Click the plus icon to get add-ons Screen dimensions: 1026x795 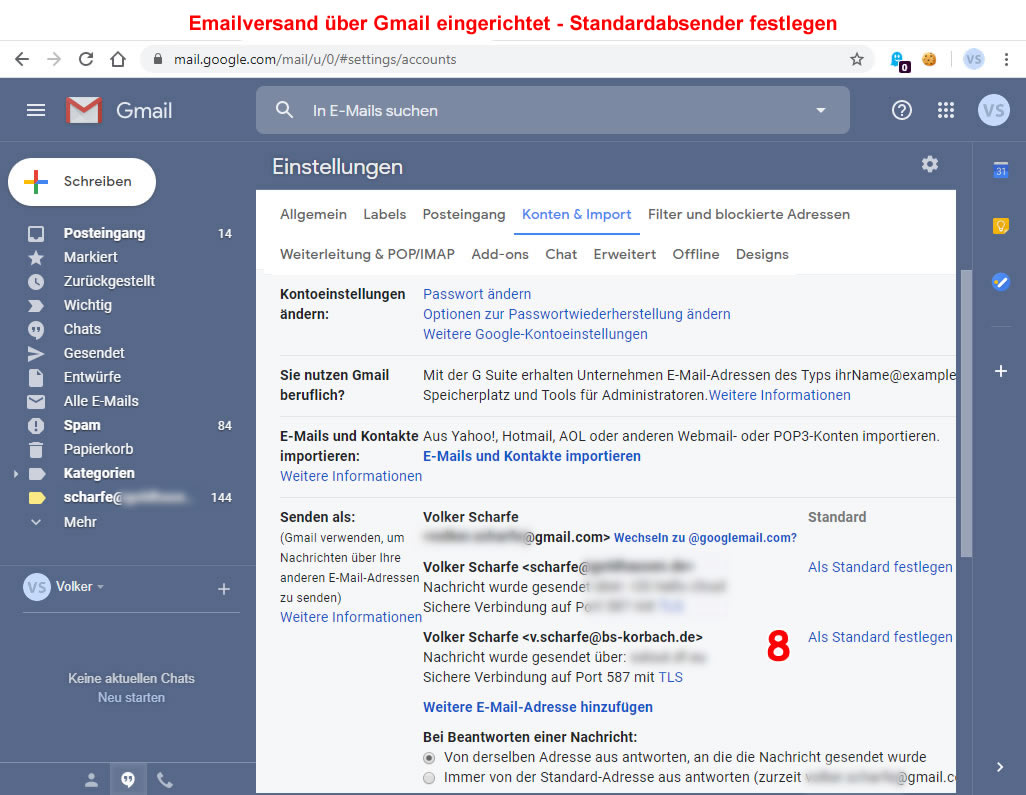click(1000, 371)
